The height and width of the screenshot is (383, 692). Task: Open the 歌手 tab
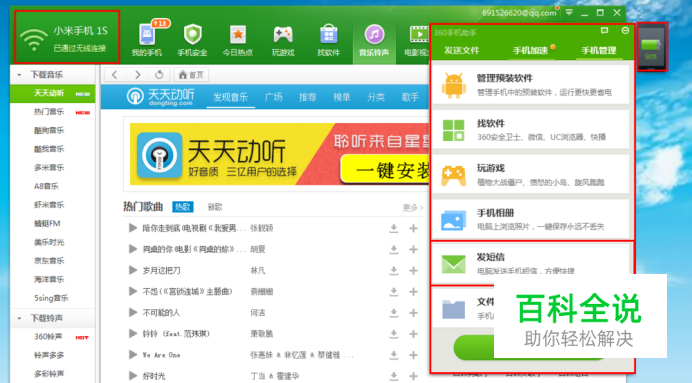[x=410, y=97]
